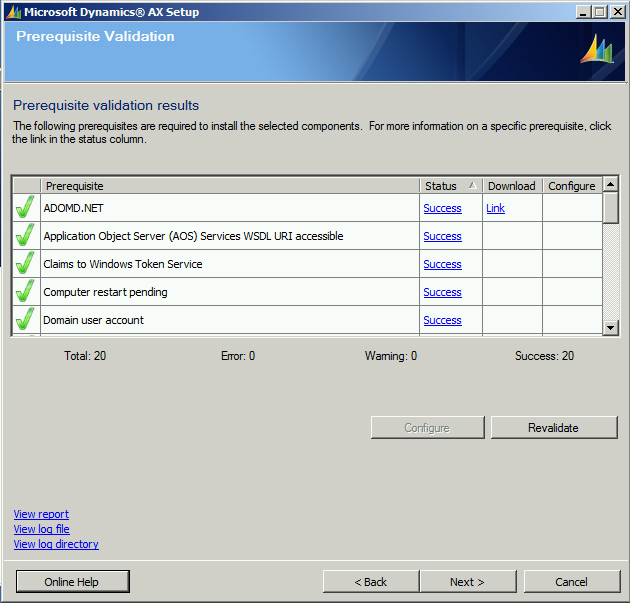Open the View log directory link
Viewport: 630px width, 603px height.
tap(56, 544)
